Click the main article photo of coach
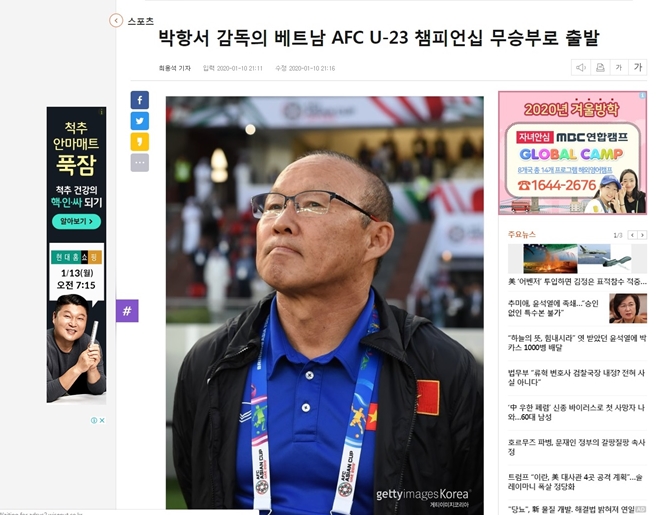The width and height of the screenshot is (660, 515). tap(325, 303)
